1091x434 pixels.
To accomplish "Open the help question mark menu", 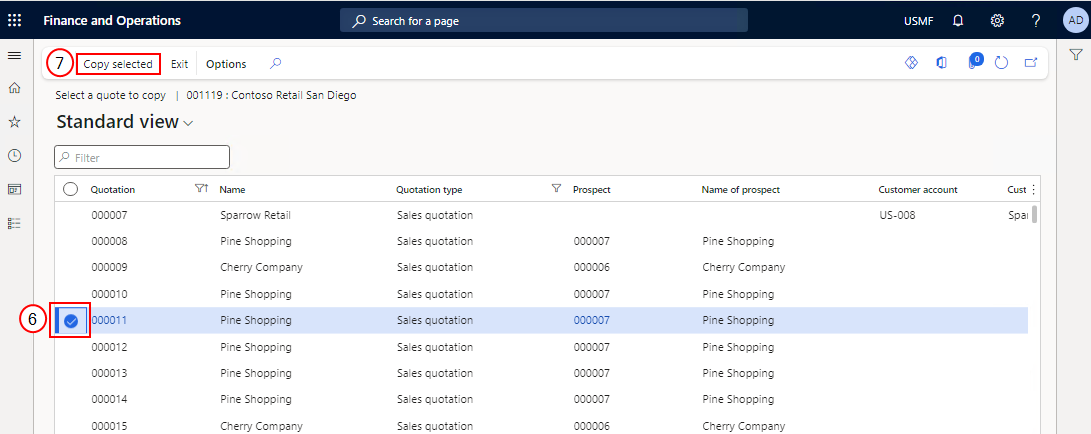I will (x=1035, y=21).
